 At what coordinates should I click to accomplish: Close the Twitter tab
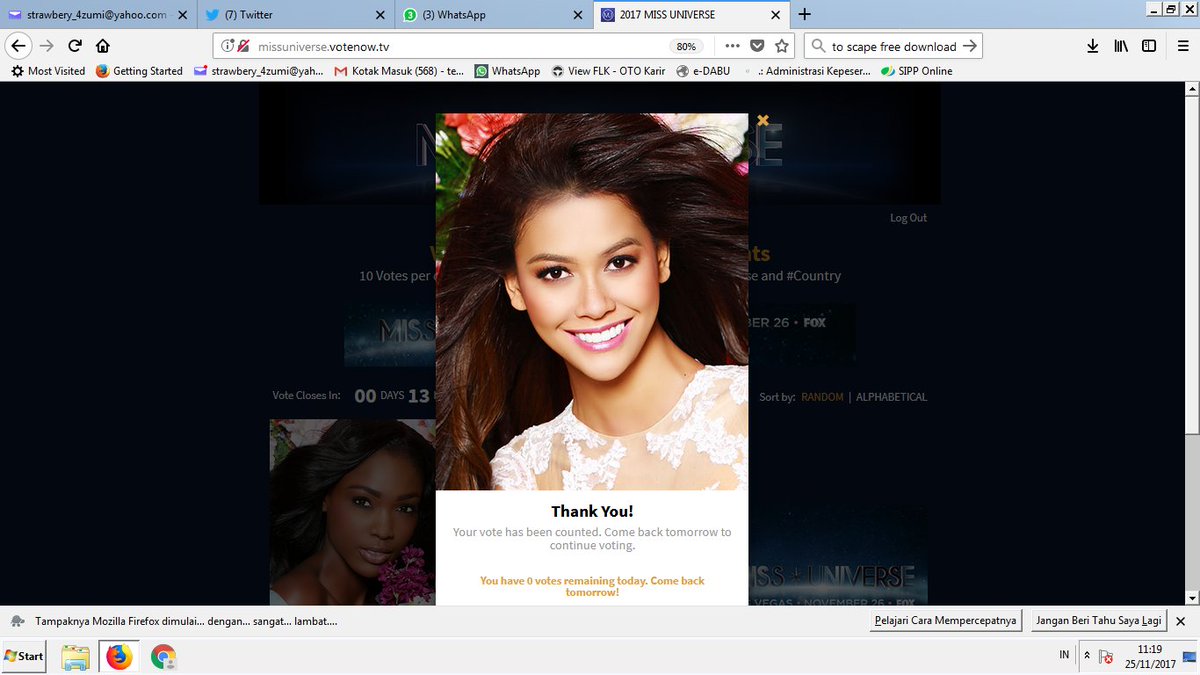point(380,15)
